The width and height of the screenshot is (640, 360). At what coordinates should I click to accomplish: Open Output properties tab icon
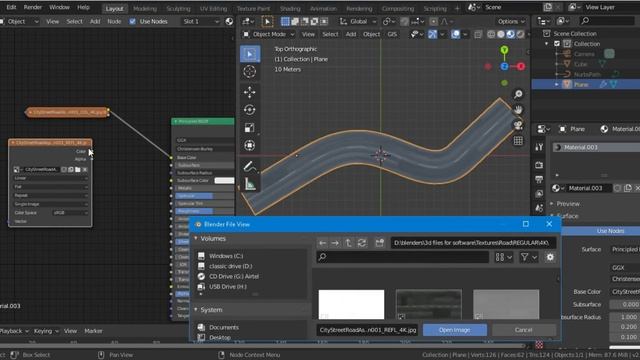click(539, 179)
